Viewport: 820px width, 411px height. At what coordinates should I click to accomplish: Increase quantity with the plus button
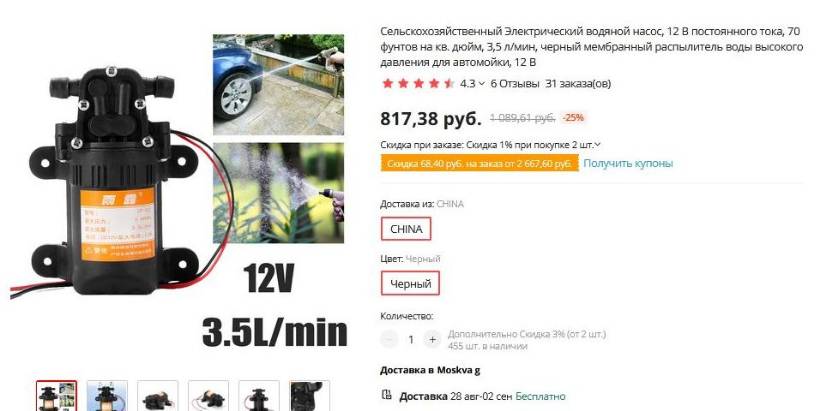tap(432, 340)
